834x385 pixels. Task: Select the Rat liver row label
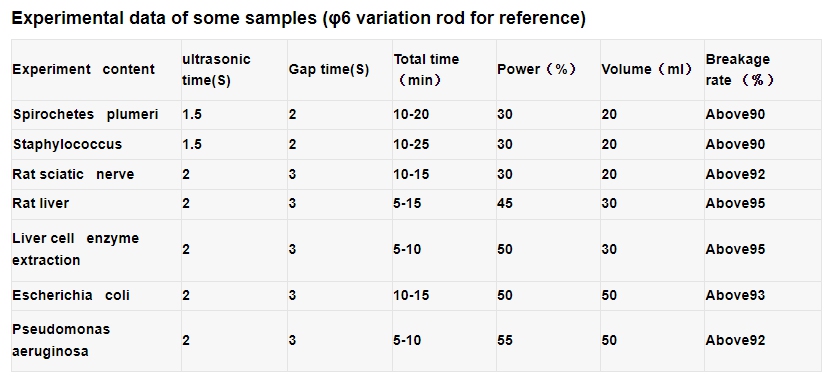[40, 203]
